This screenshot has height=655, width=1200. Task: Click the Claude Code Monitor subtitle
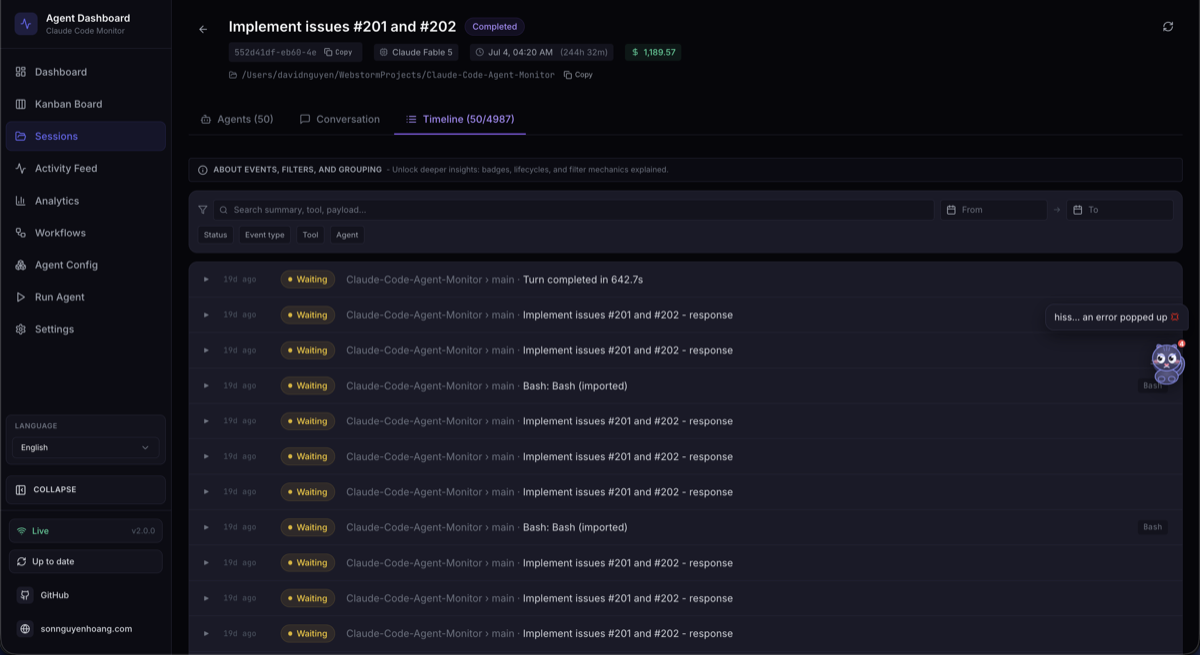(x=85, y=31)
